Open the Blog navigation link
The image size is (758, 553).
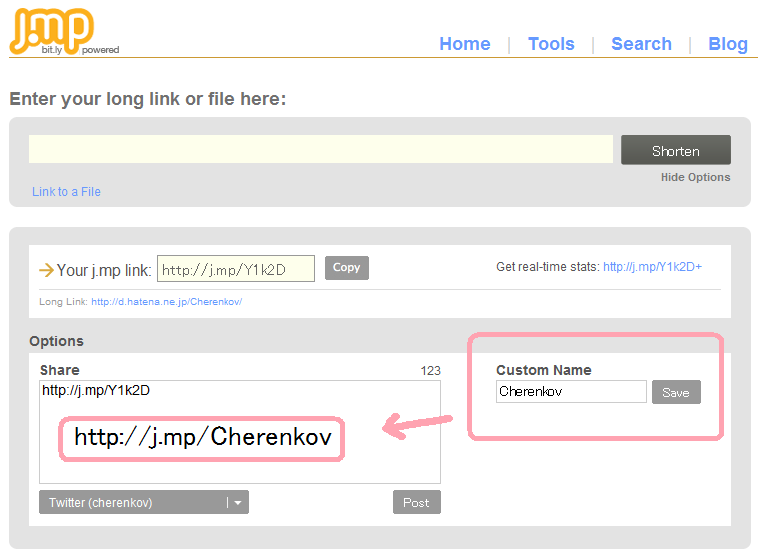click(x=728, y=44)
